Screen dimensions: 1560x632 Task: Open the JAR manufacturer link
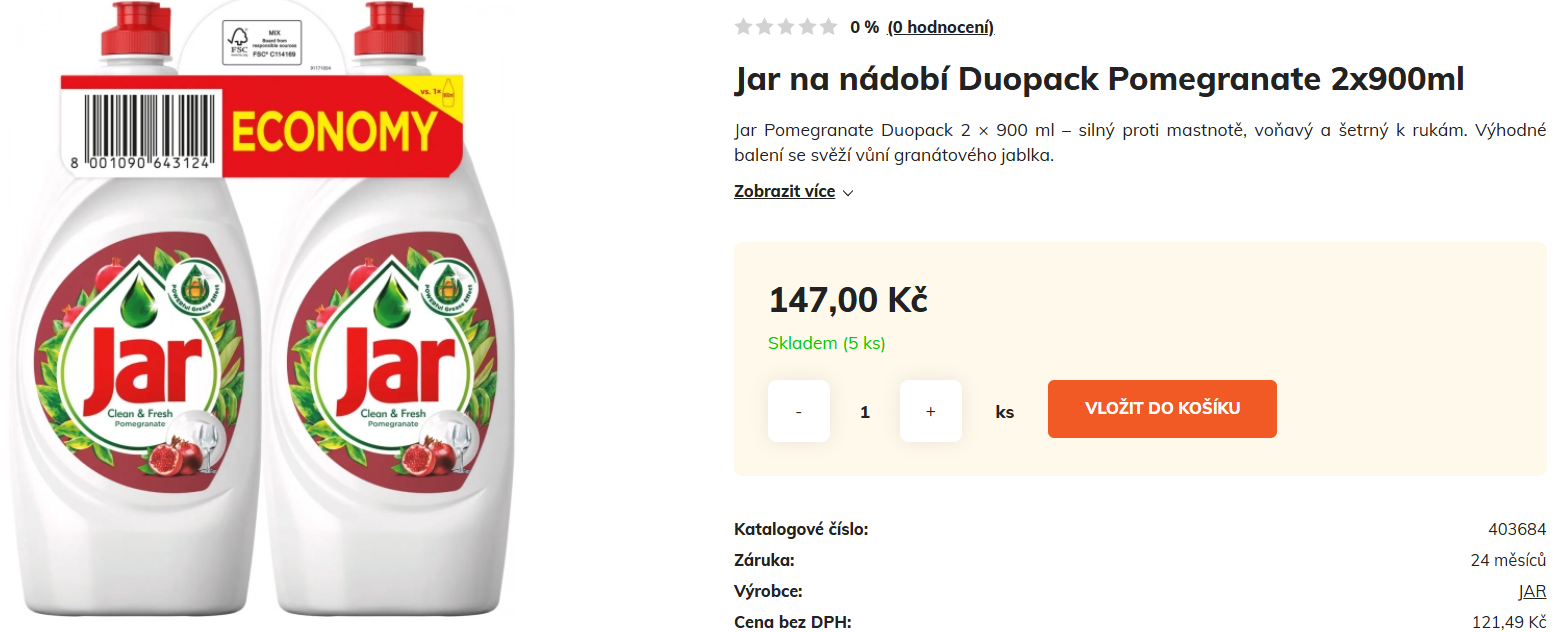tap(1532, 591)
